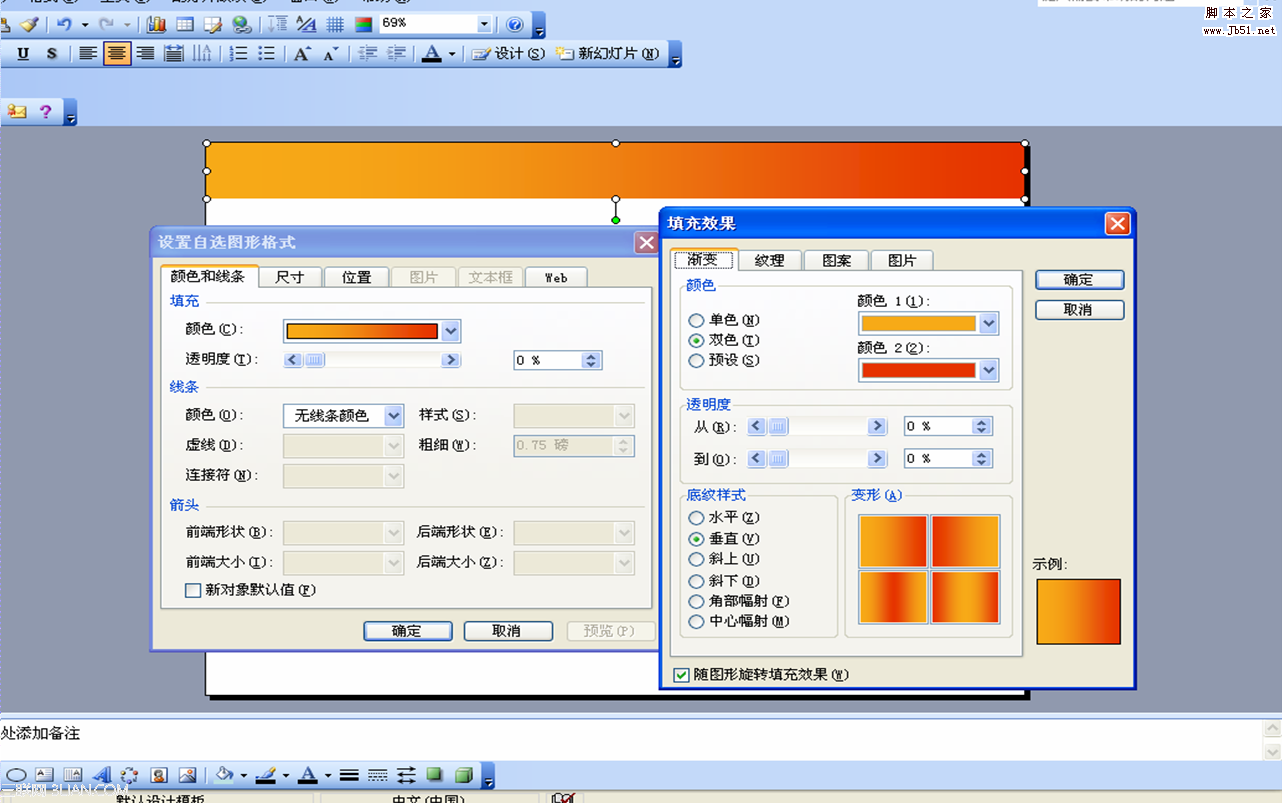This screenshot has height=803, width=1282.
Task: Click 确定 in the fill effects dialog
Action: pos(1079,280)
